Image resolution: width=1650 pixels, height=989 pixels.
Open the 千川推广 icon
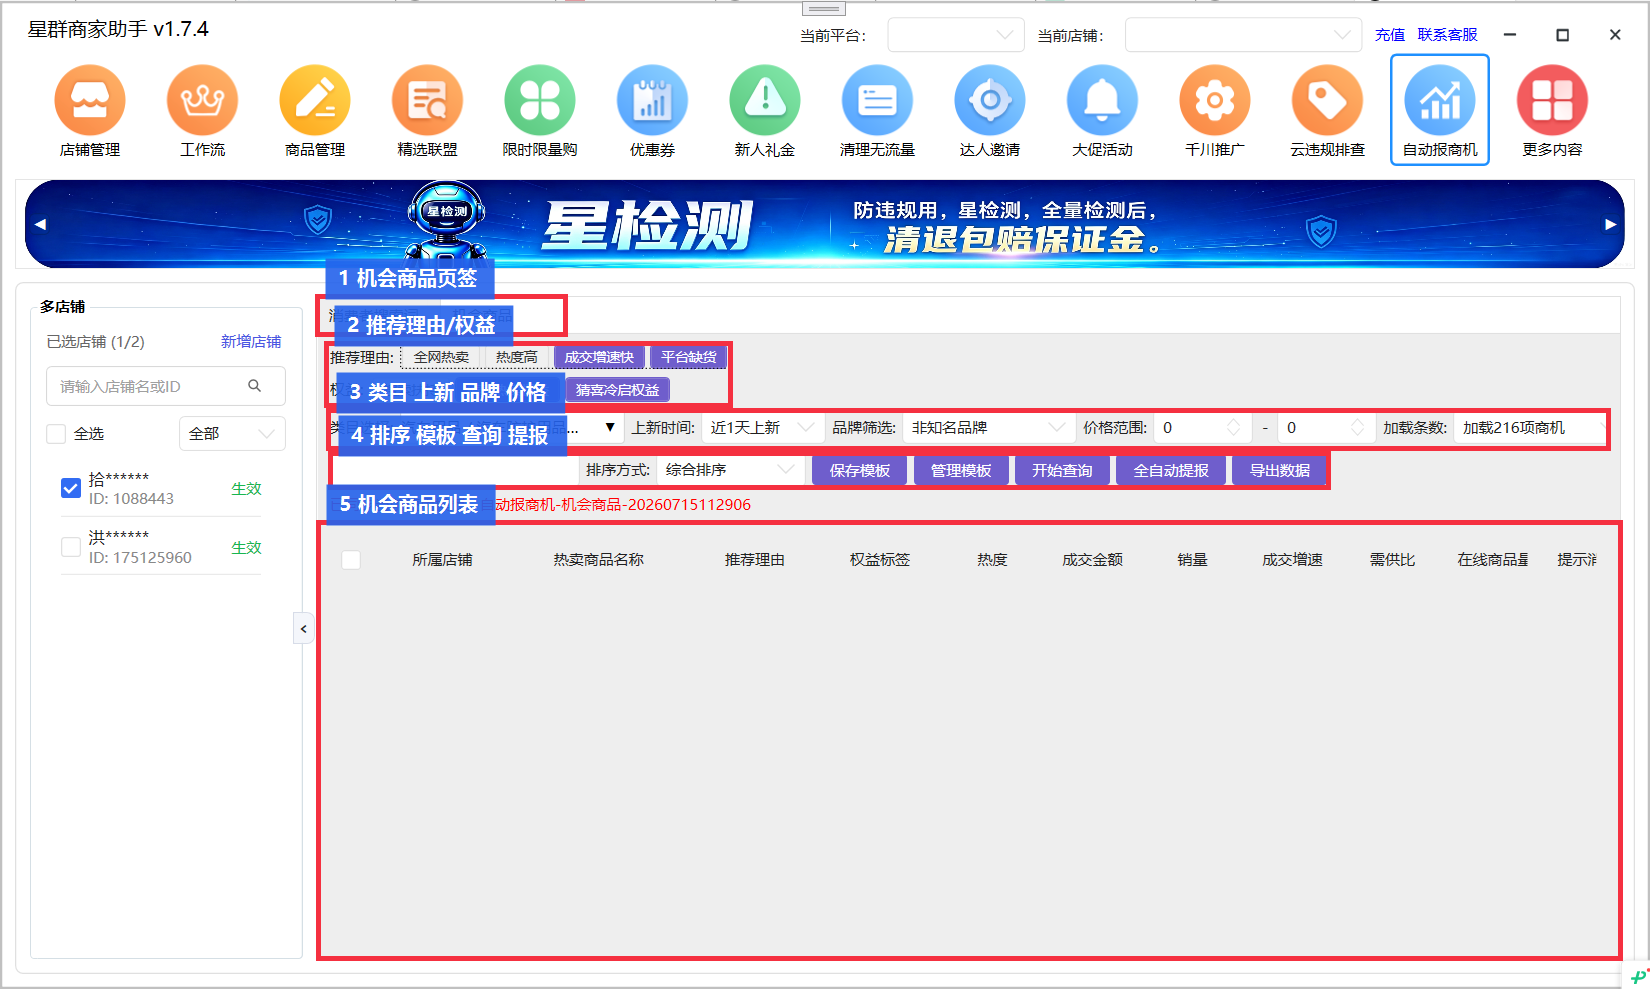(1215, 101)
